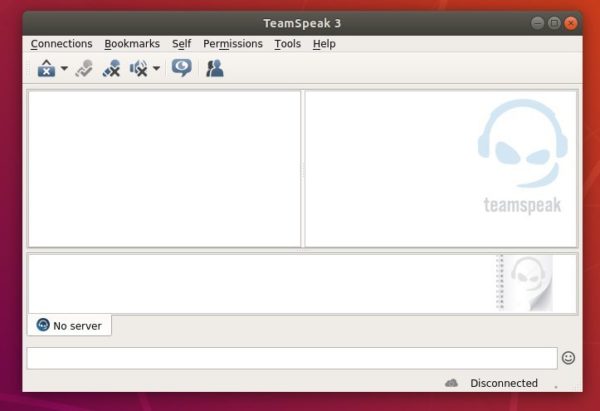The height and width of the screenshot is (411, 600).
Task: Toggle the mute speakers icon
Action: [139, 68]
